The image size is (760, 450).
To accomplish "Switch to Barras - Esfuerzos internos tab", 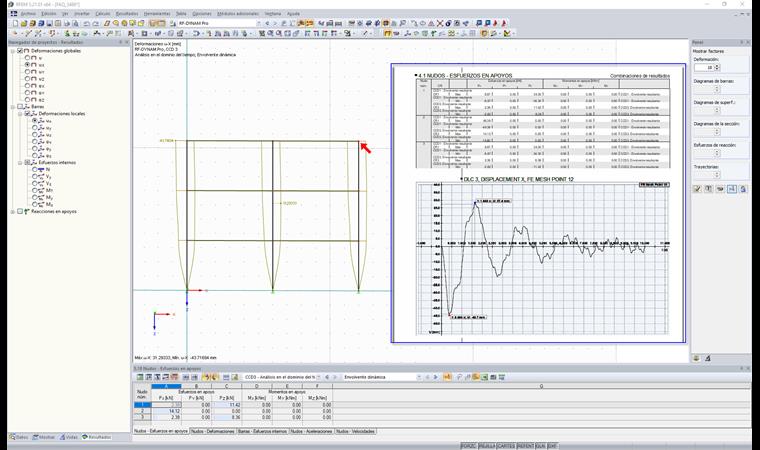I will pos(262,431).
